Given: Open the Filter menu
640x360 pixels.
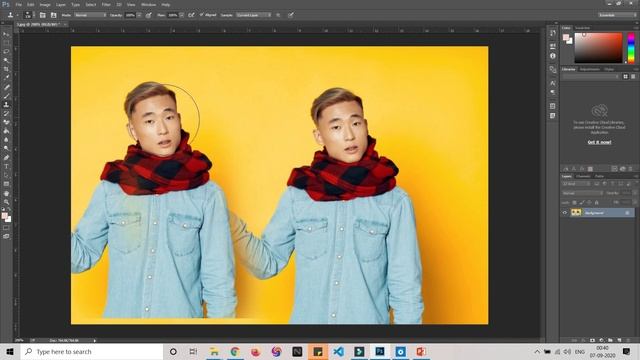Looking at the screenshot, I should click(x=106, y=4).
